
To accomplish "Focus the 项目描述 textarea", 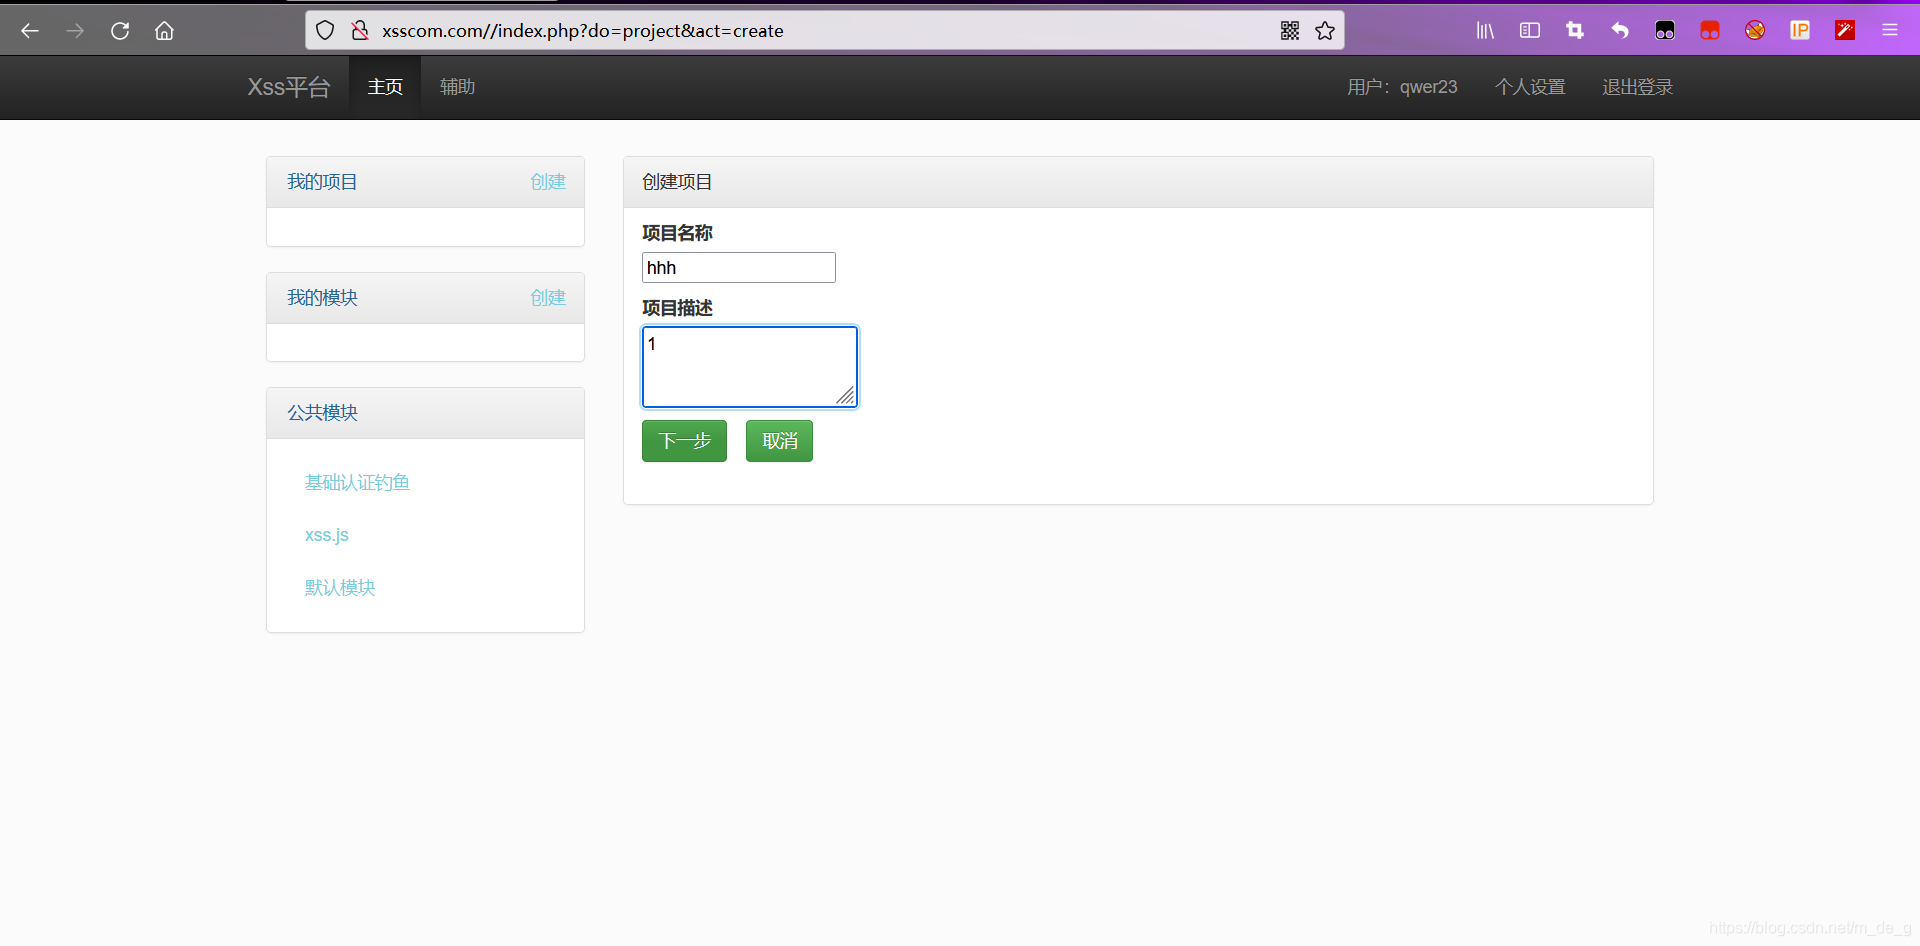I will pyautogui.click(x=750, y=367).
